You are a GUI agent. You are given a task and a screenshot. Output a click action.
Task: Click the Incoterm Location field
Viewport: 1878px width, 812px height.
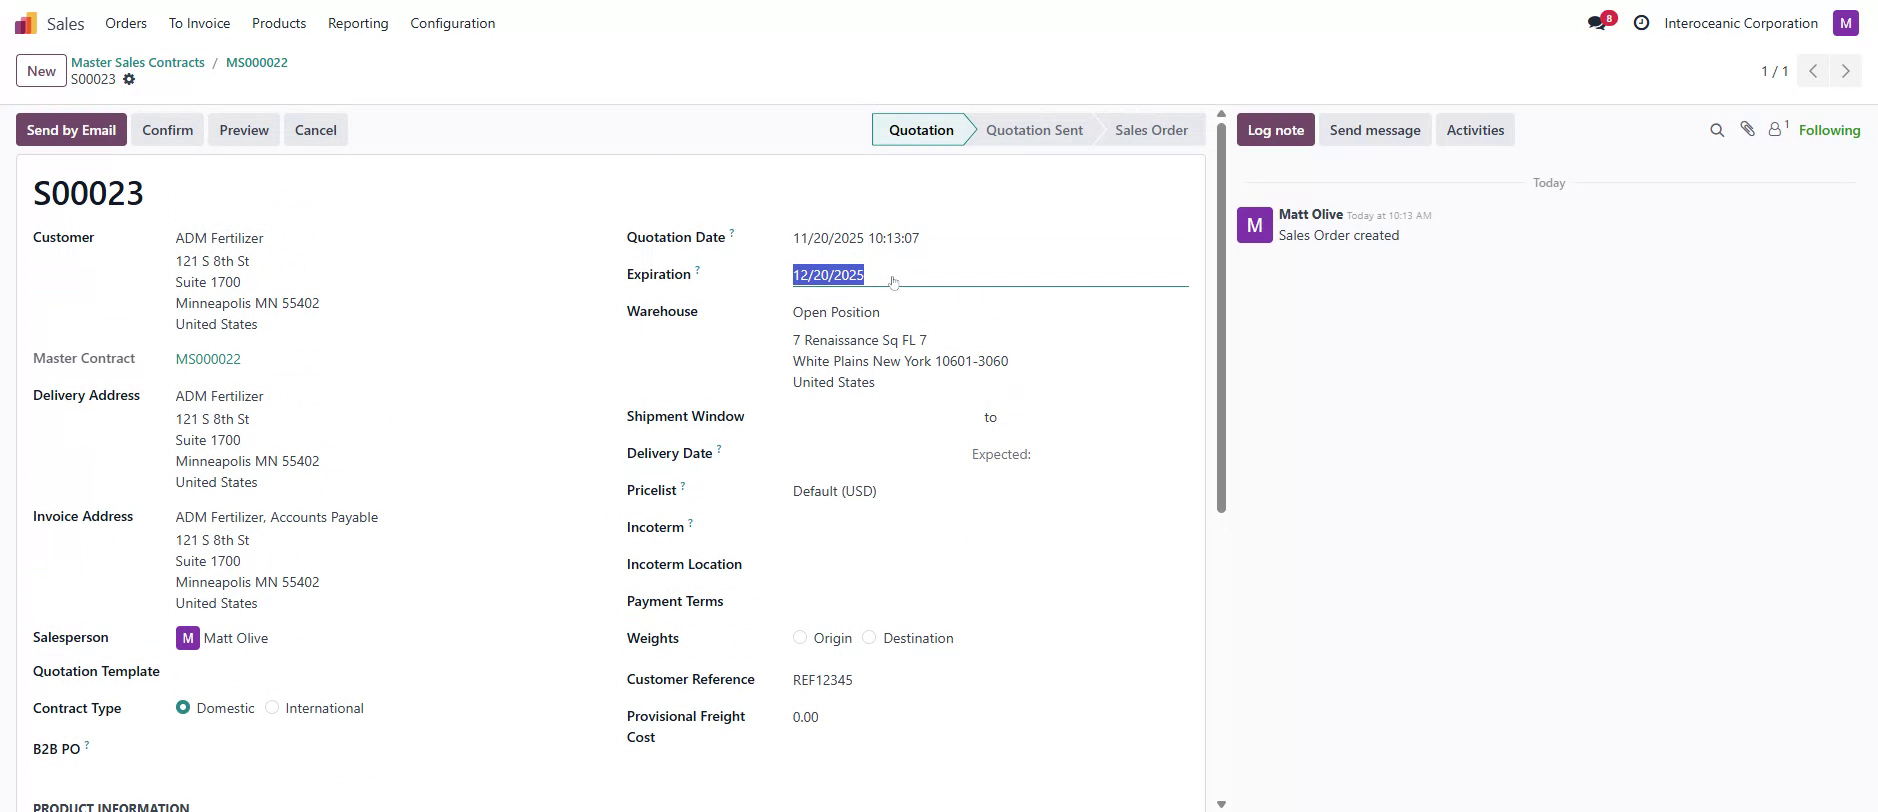(x=990, y=565)
